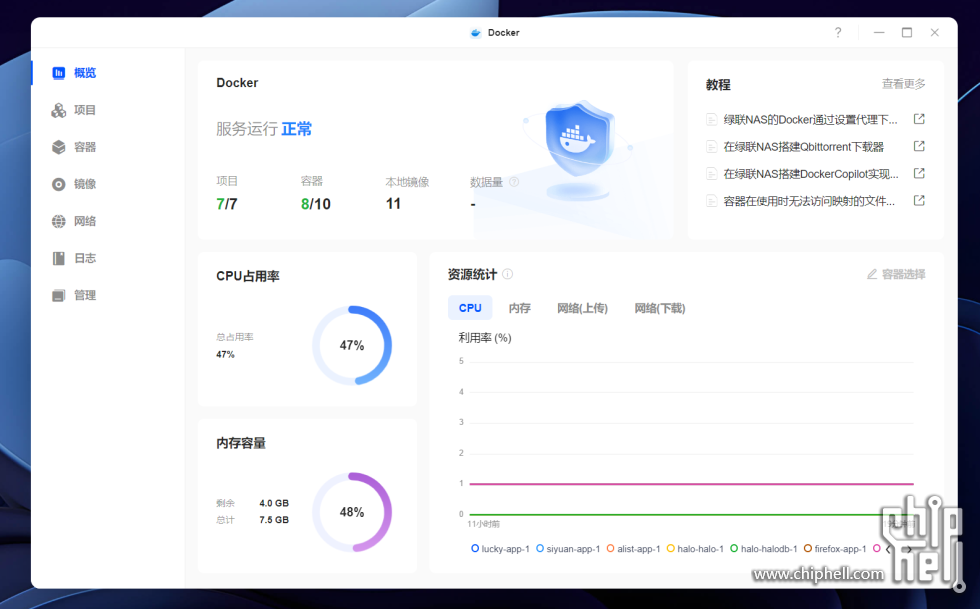Click Docker whale icon in title bar
The image size is (980, 609).
pos(476,33)
